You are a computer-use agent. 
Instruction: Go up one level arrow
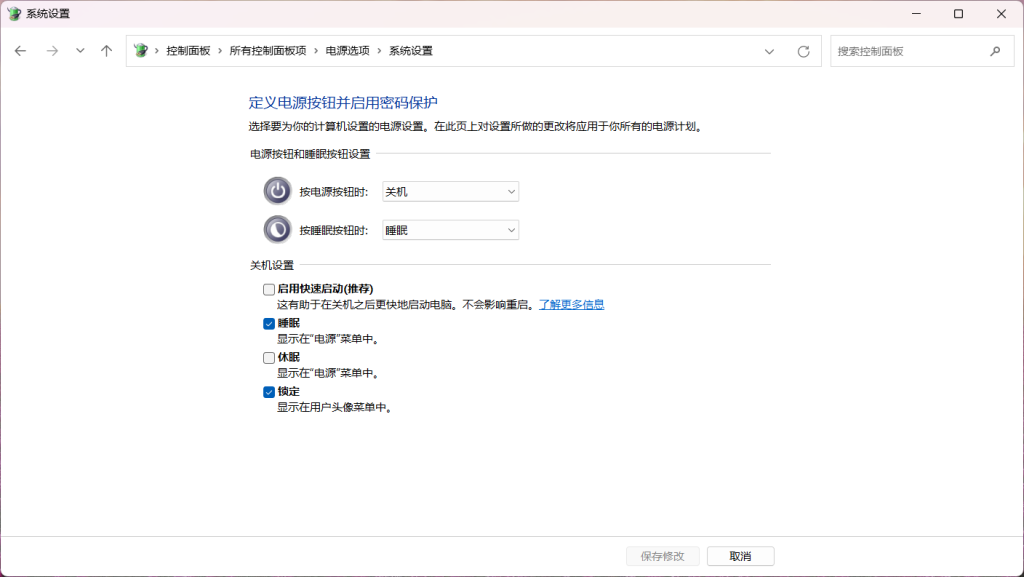pyautogui.click(x=106, y=51)
